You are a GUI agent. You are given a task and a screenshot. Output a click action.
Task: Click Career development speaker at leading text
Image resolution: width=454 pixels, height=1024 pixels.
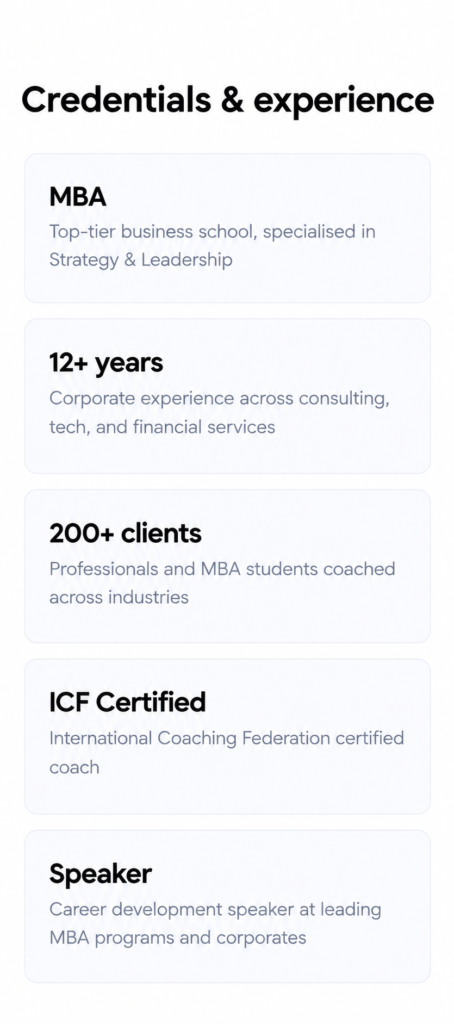click(x=216, y=910)
